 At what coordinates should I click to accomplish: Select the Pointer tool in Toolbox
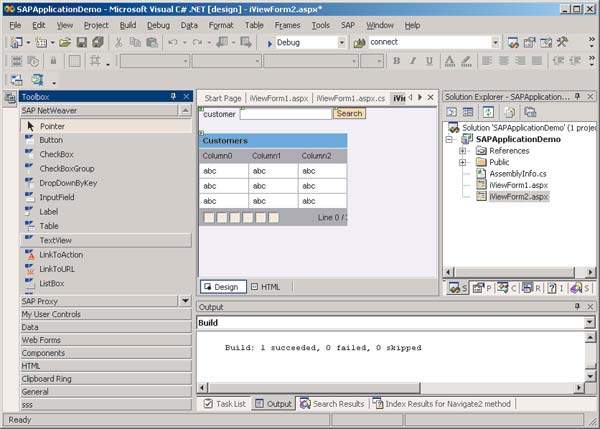52,126
